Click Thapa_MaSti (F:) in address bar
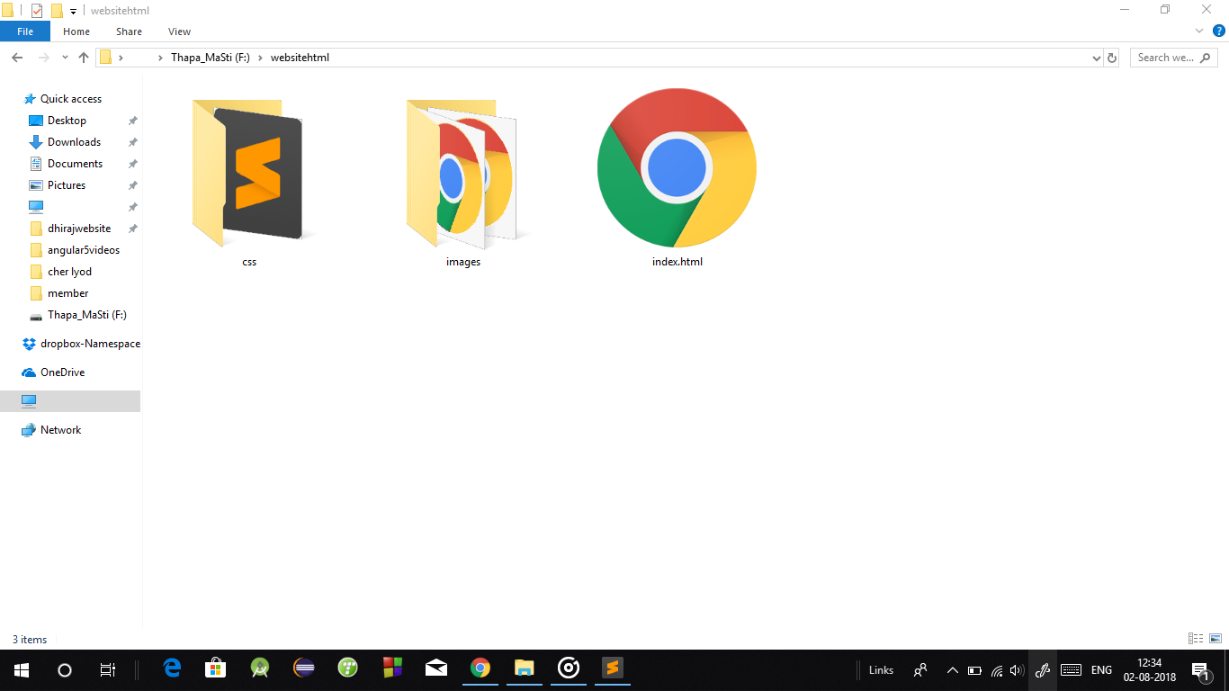This screenshot has width=1229, height=691. click(210, 58)
